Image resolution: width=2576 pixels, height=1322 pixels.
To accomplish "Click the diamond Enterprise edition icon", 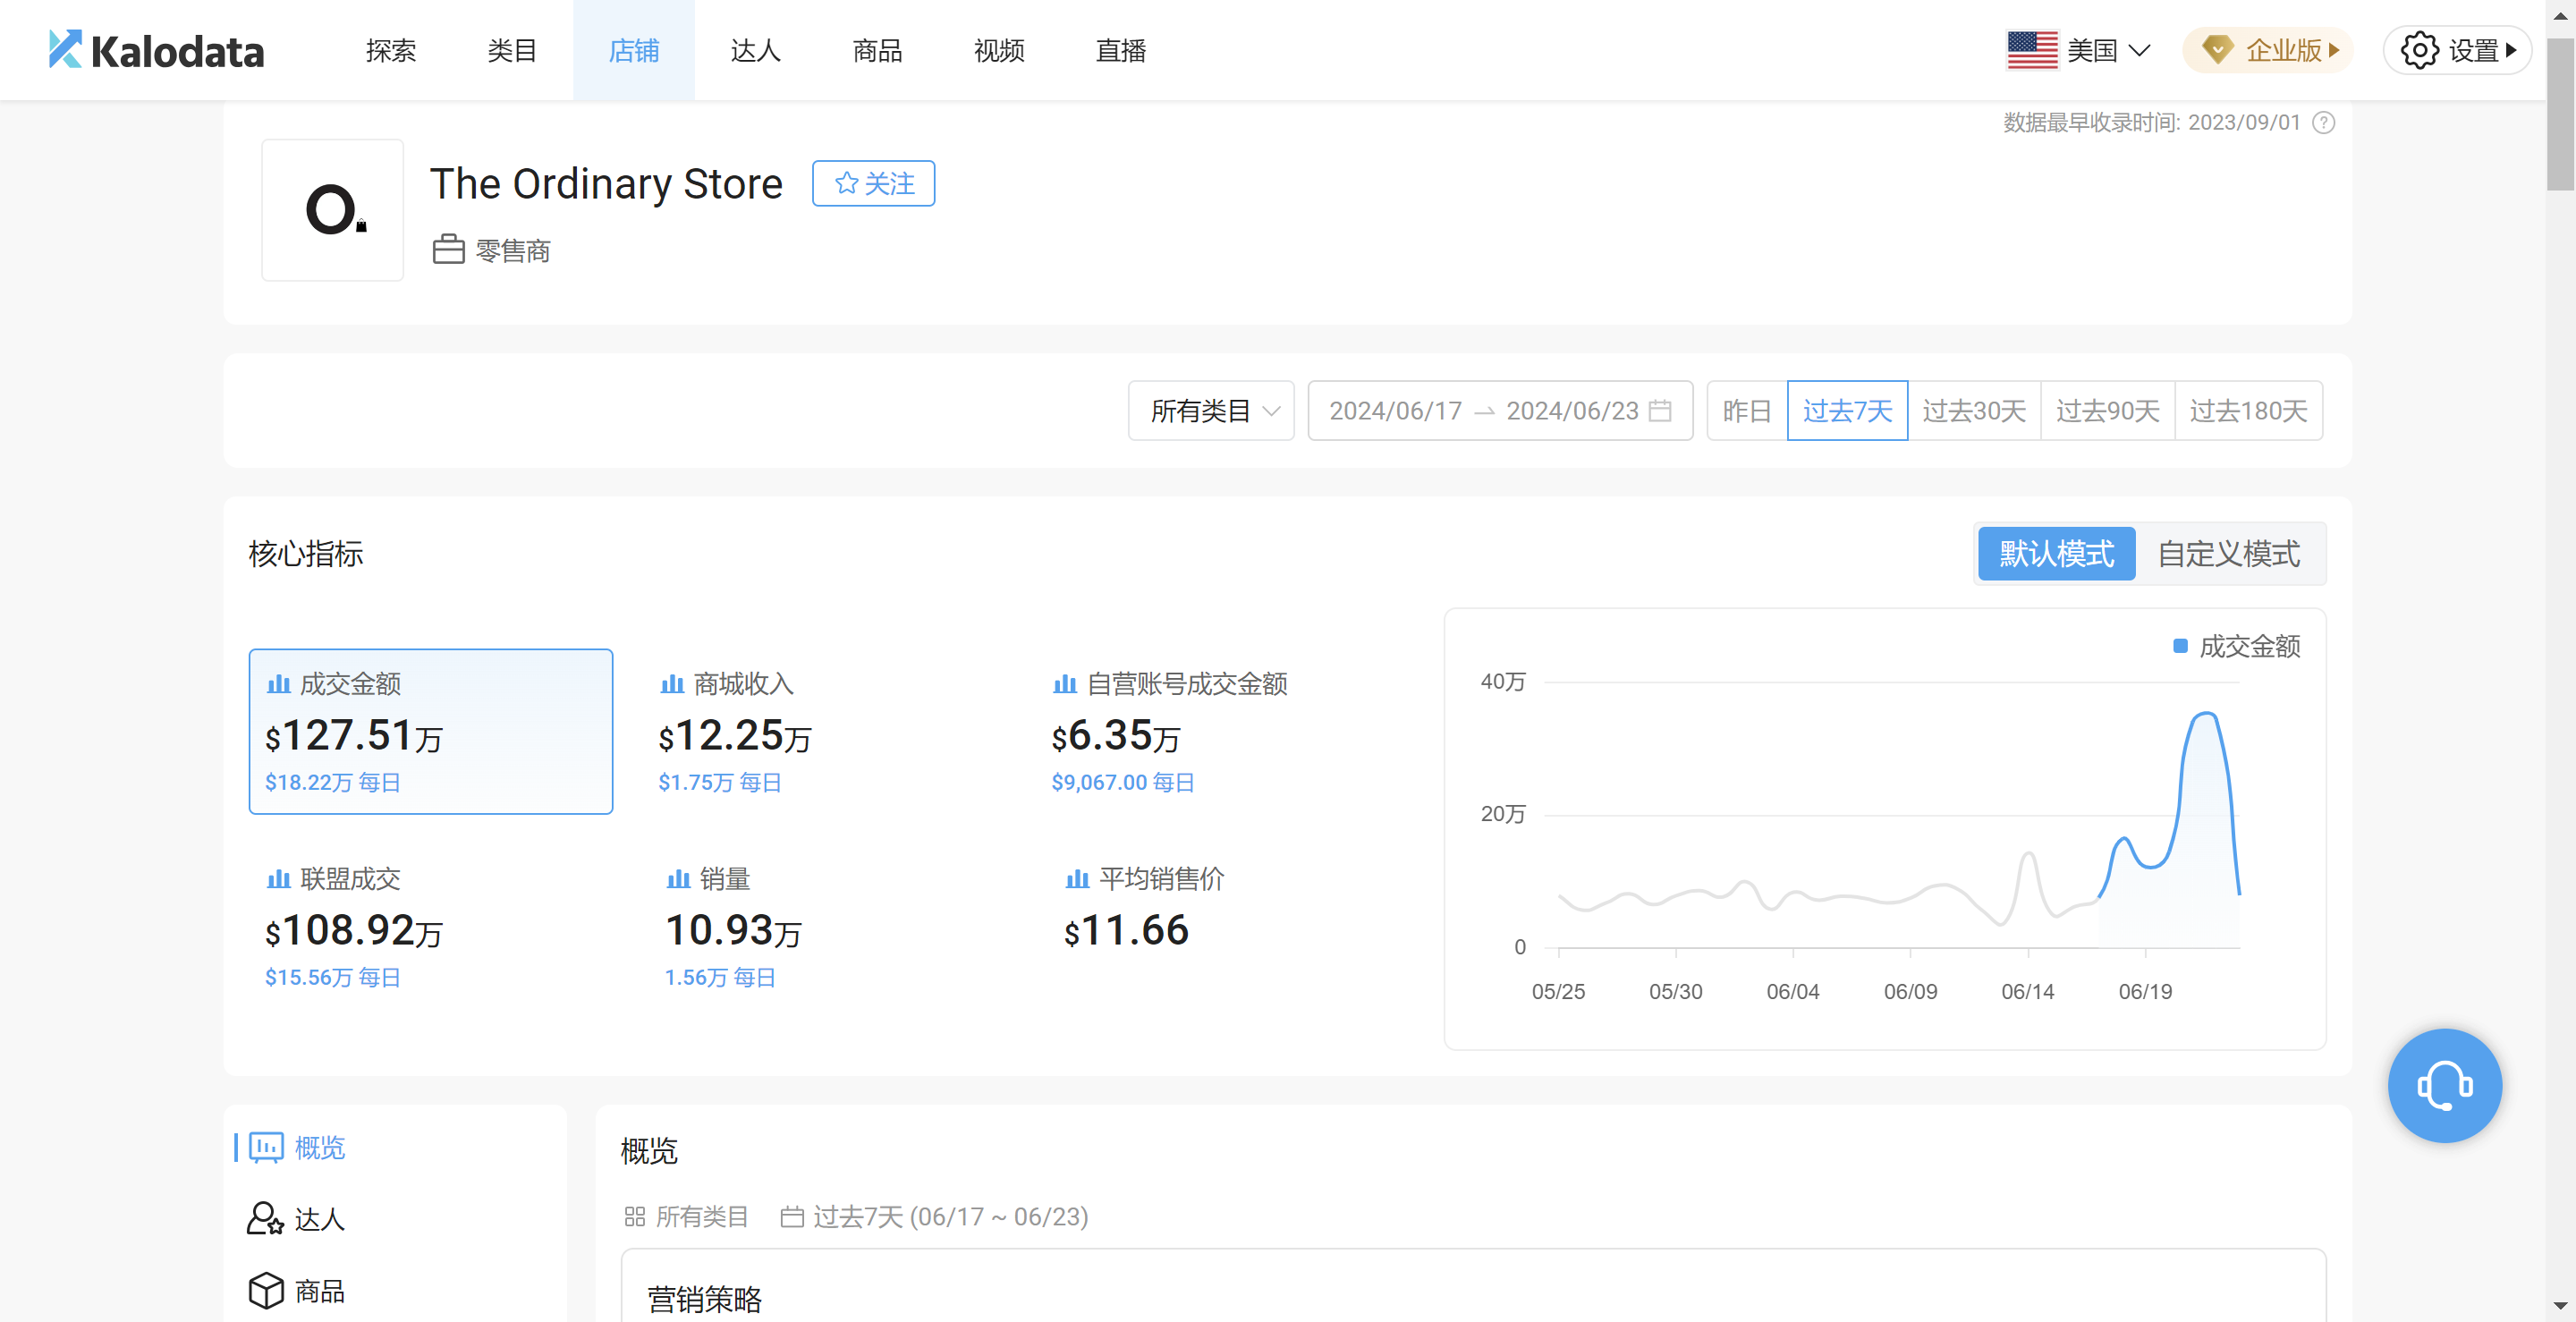I will pyautogui.click(x=2217, y=50).
